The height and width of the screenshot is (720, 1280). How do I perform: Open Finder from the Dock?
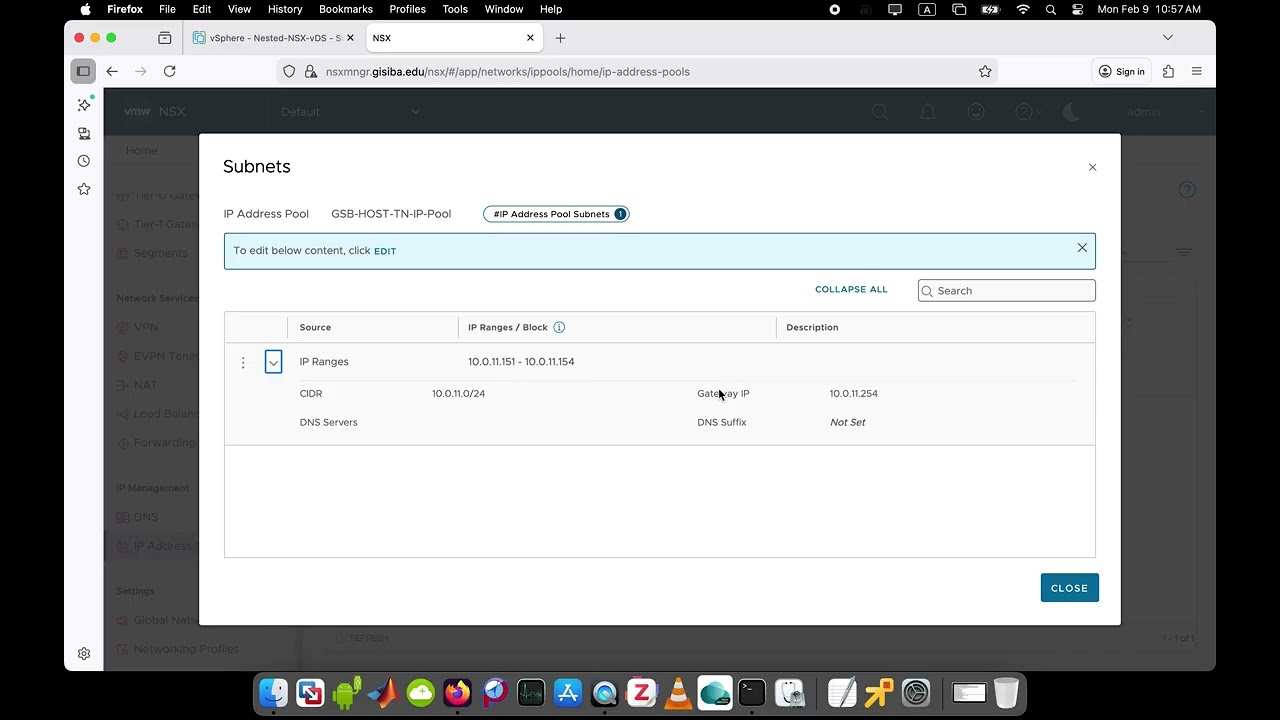pos(273,692)
